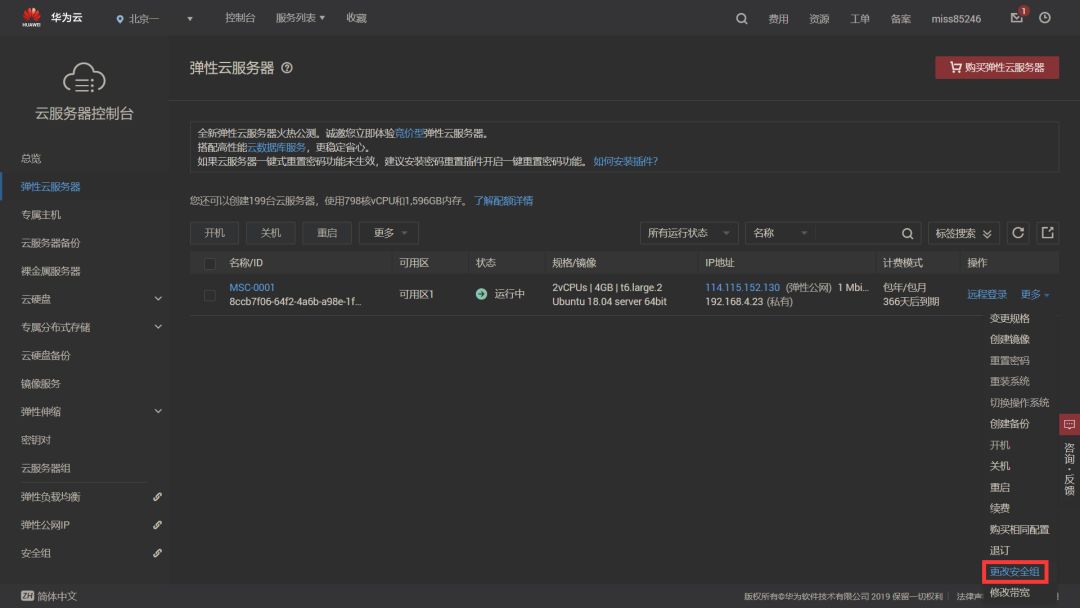Click the location pin icon for 北京一
The width and height of the screenshot is (1080, 608).
(x=120, y=19)
